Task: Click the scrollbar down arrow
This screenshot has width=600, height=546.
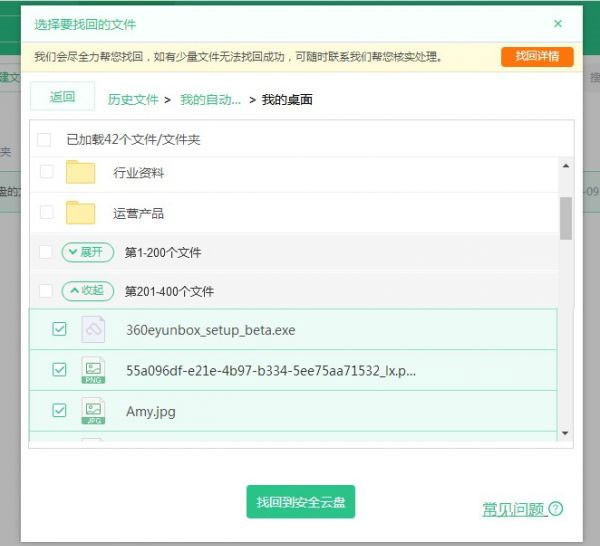Action: click(x=566, y=433)
